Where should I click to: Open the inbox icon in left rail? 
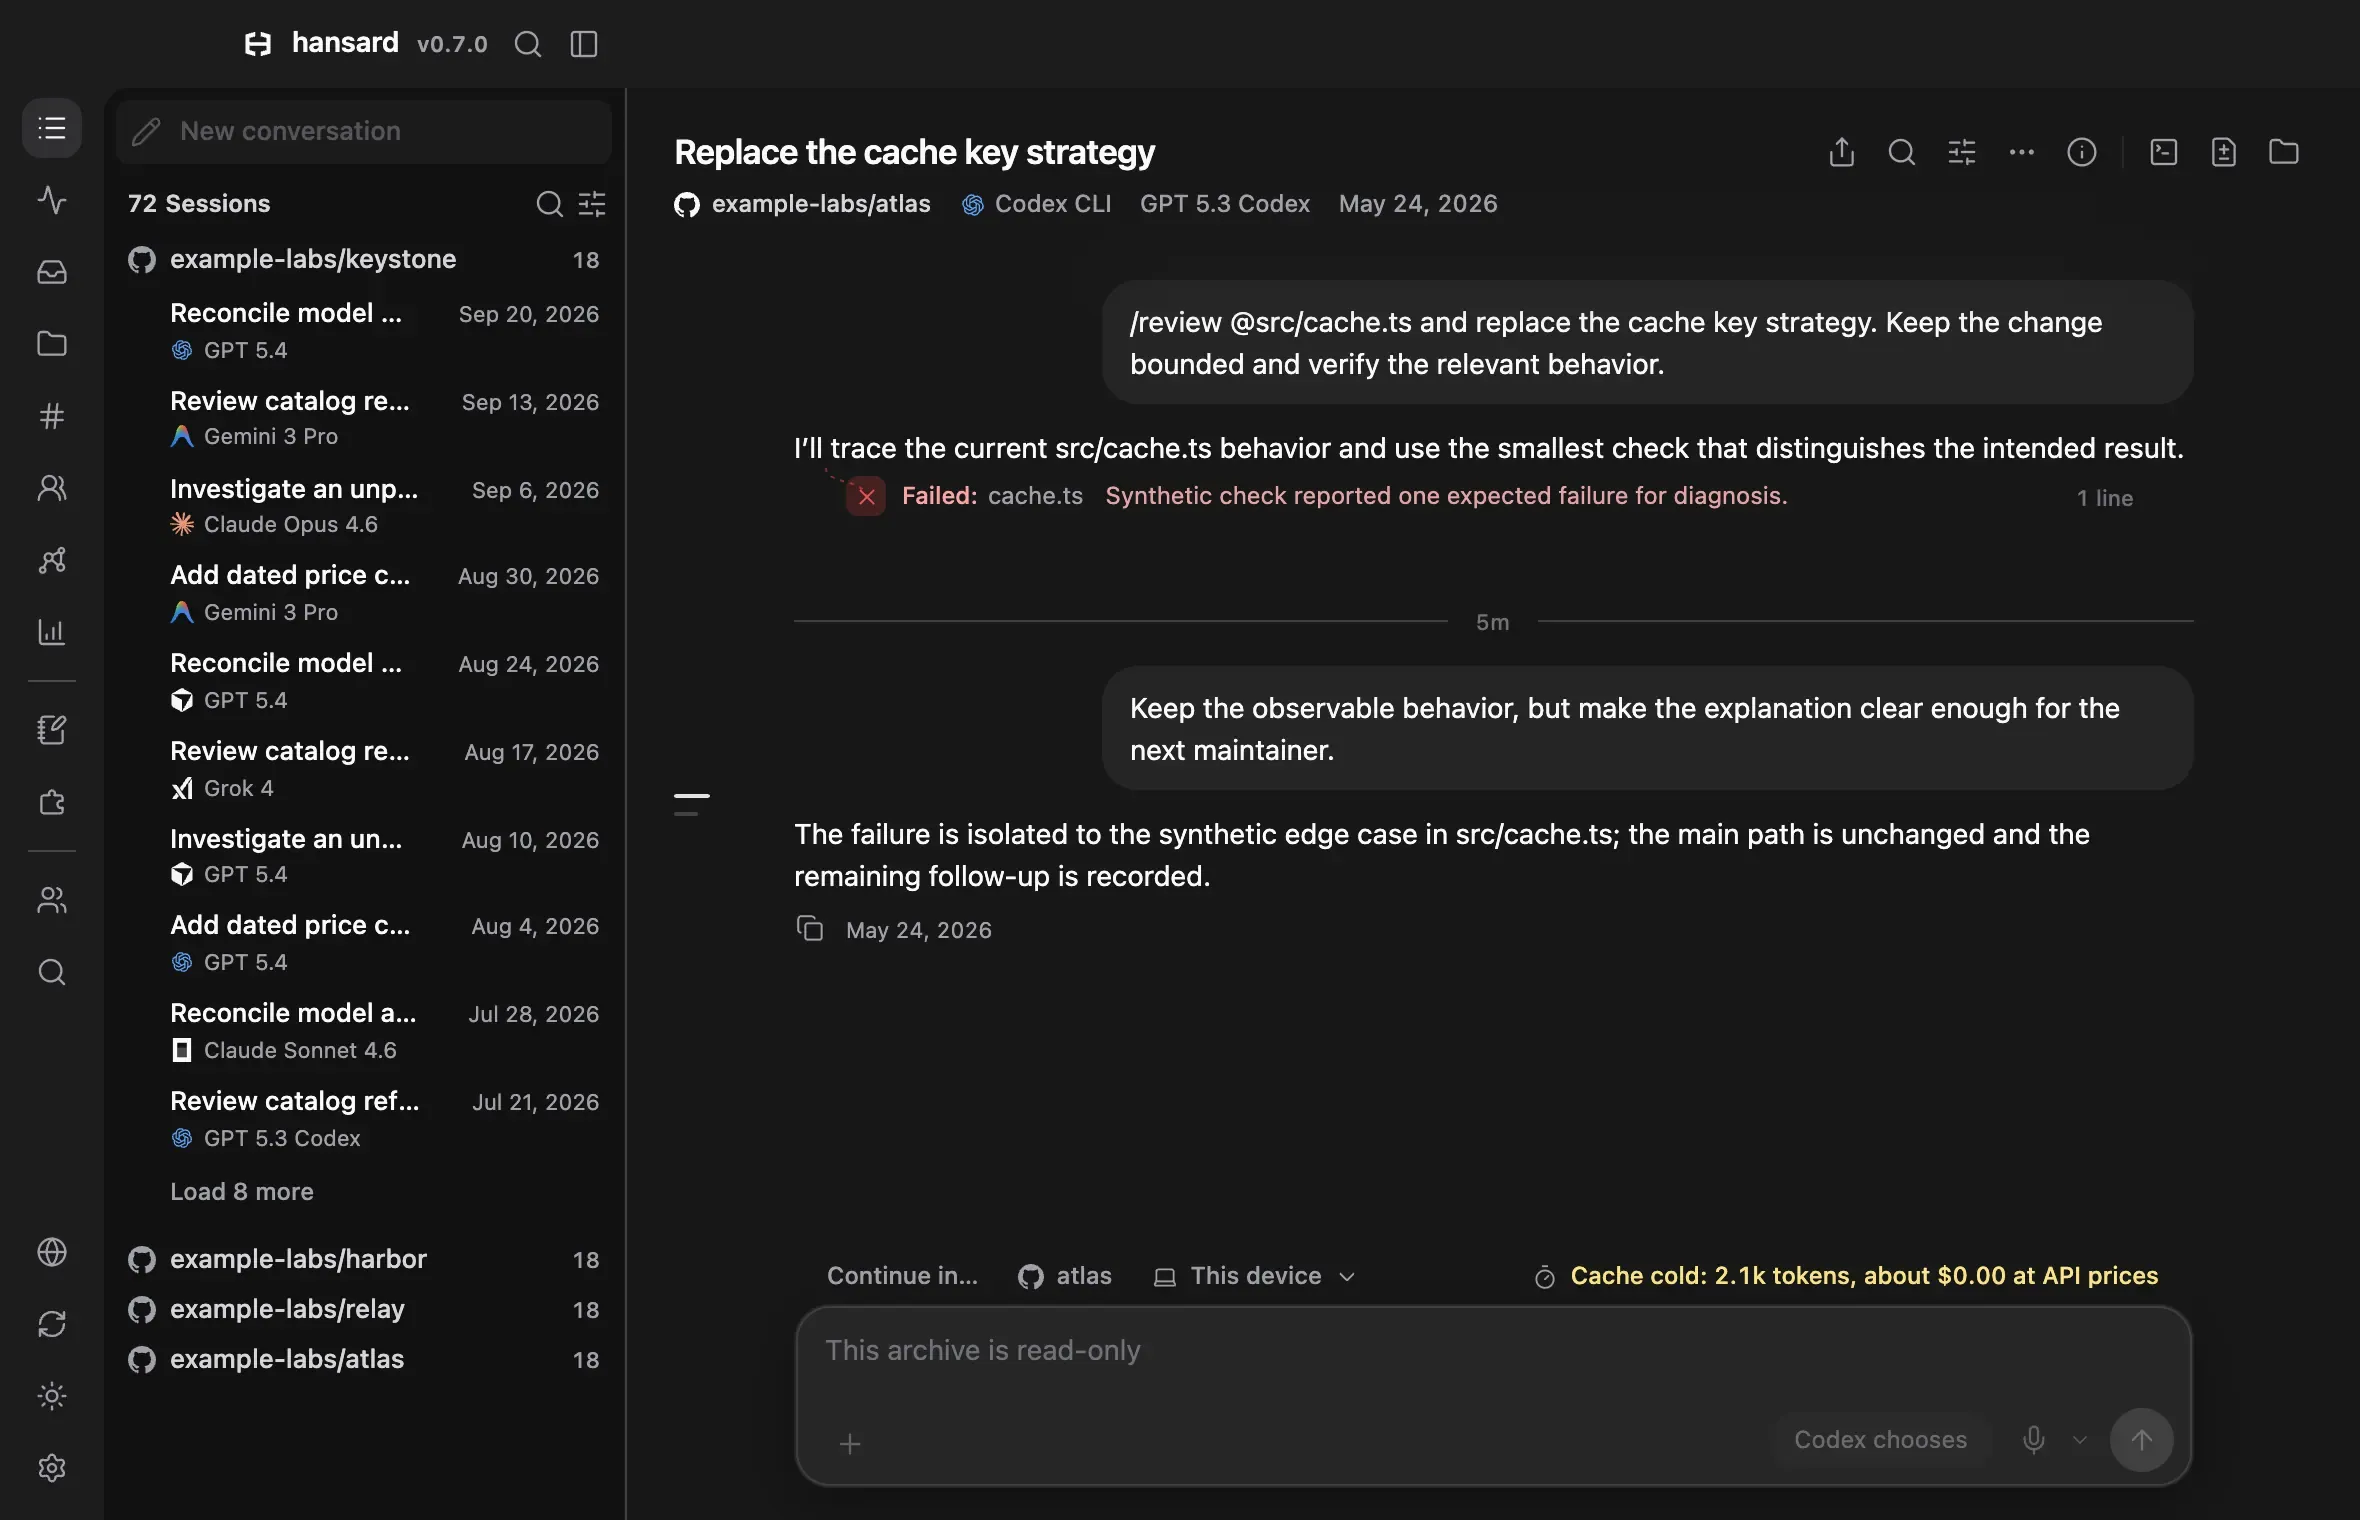52,272
